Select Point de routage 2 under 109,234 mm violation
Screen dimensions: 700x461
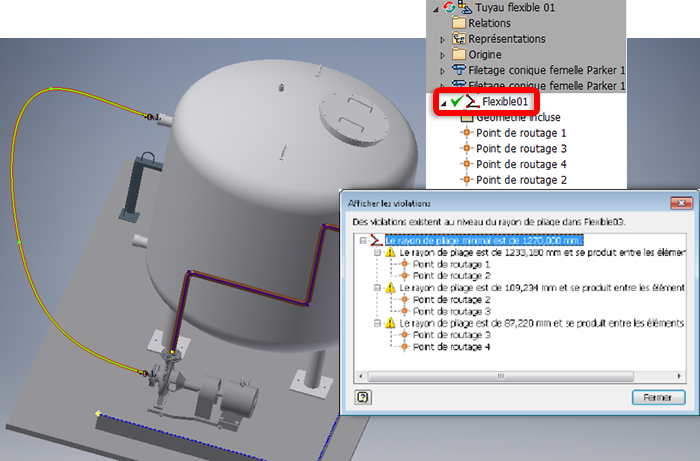click(x=451, y=299)
